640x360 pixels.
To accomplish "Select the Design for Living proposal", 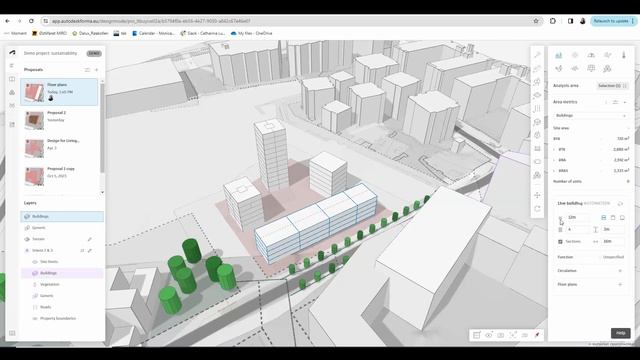I will pos(59,148).
